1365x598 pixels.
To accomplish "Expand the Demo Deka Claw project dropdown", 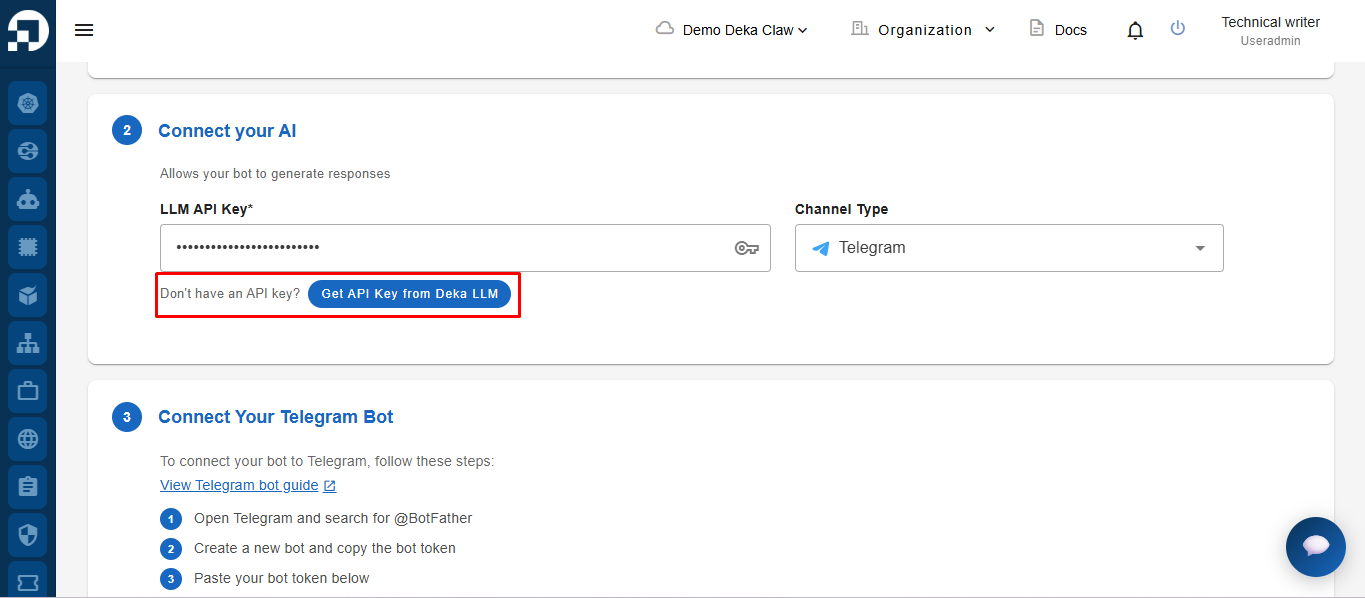I will coord(731,30).
